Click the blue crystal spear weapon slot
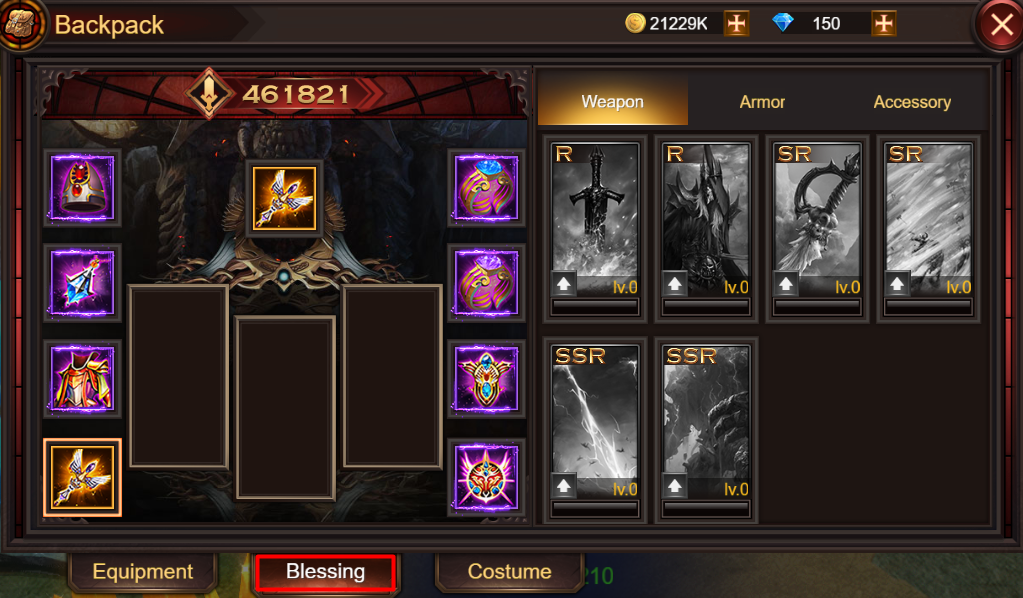The width and height of the screenshot is (1023, 598). point(82,283)
